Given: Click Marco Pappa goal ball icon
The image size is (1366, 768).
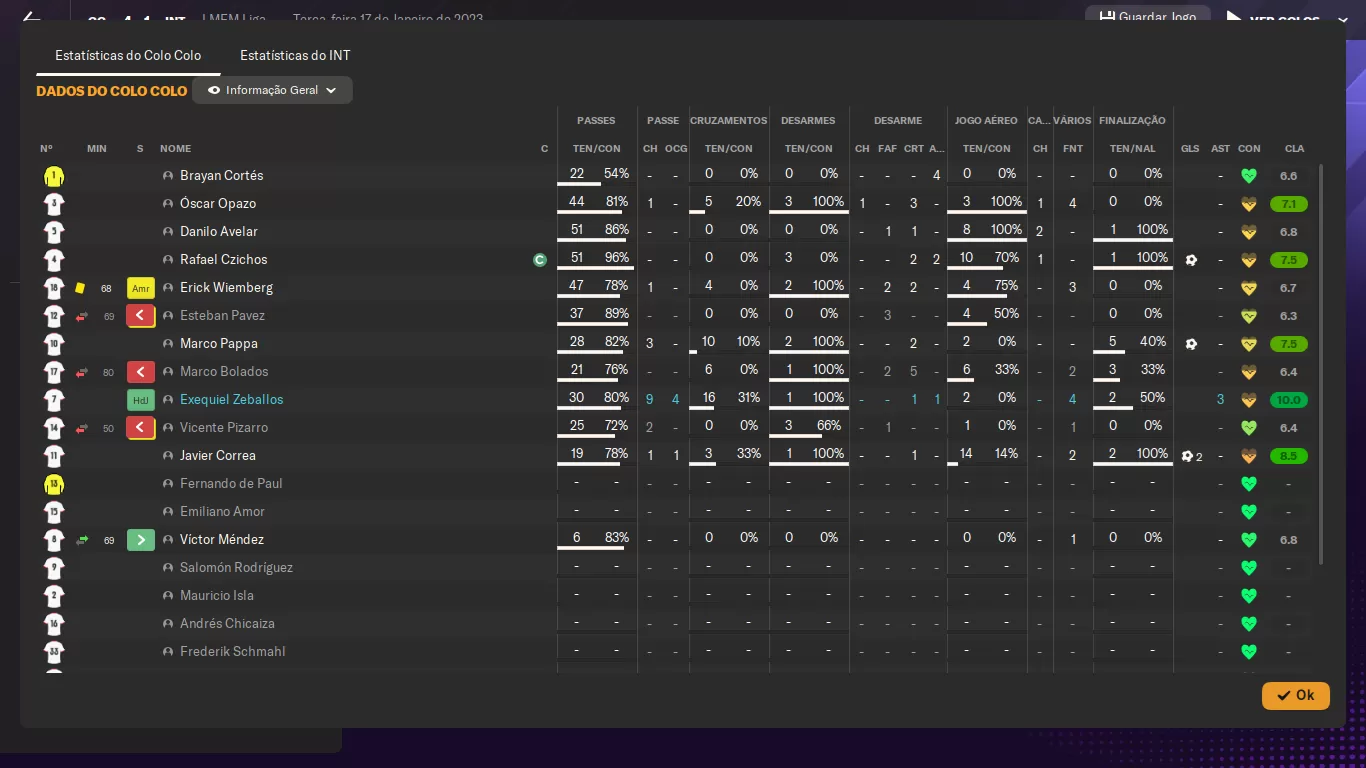Looking at the screenshot, I should [x=1191, y=344].
